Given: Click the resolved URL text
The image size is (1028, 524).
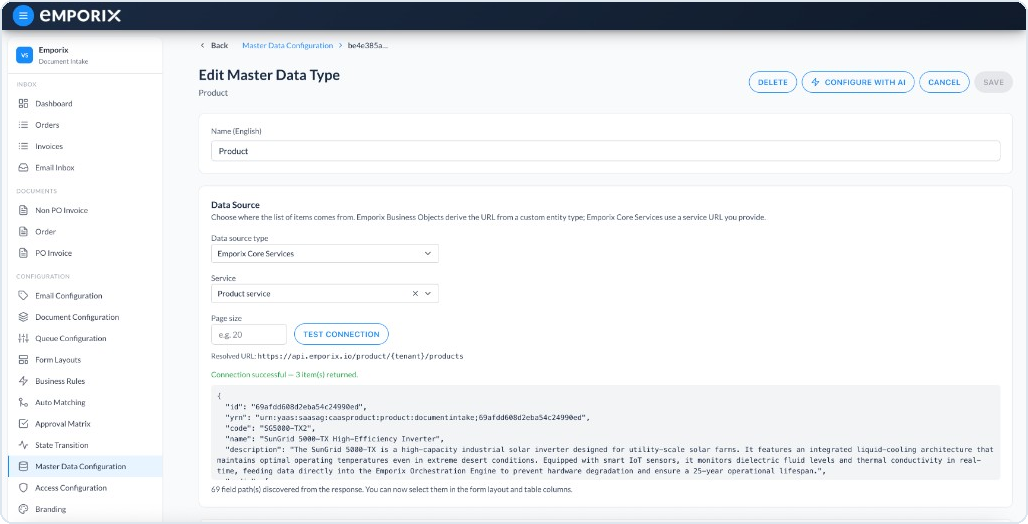Looking at the screenshot, I should point(360,356).
